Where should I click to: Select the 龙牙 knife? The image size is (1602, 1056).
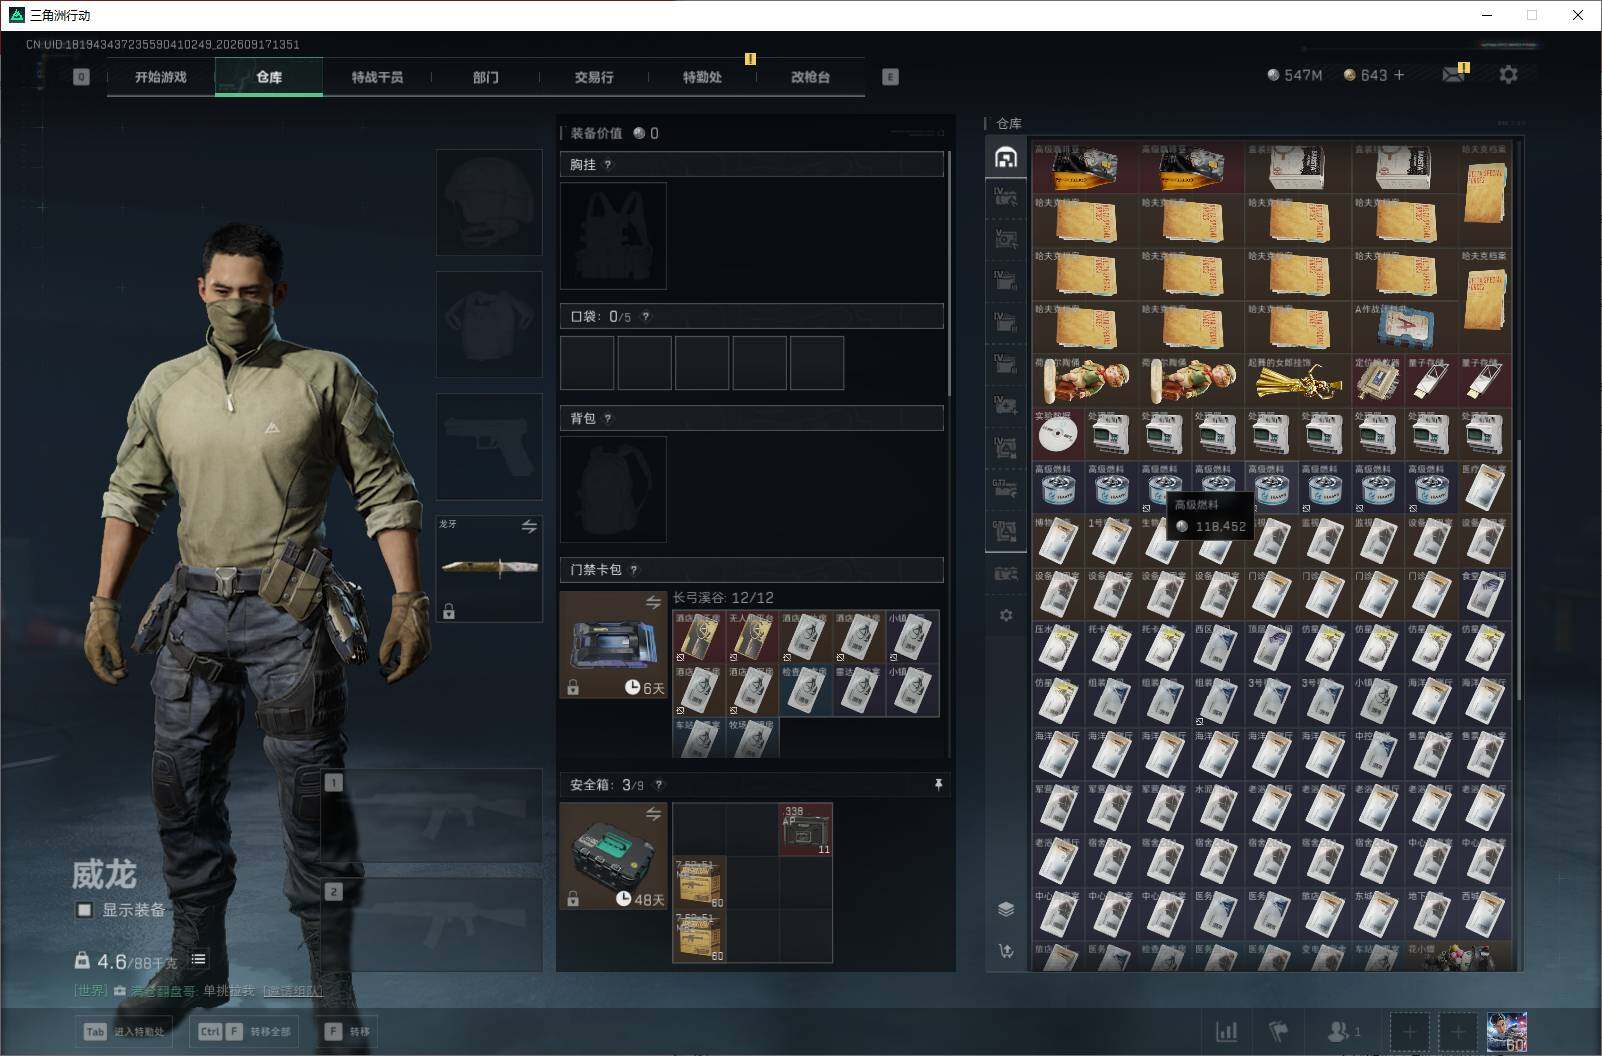pos(489,568)
